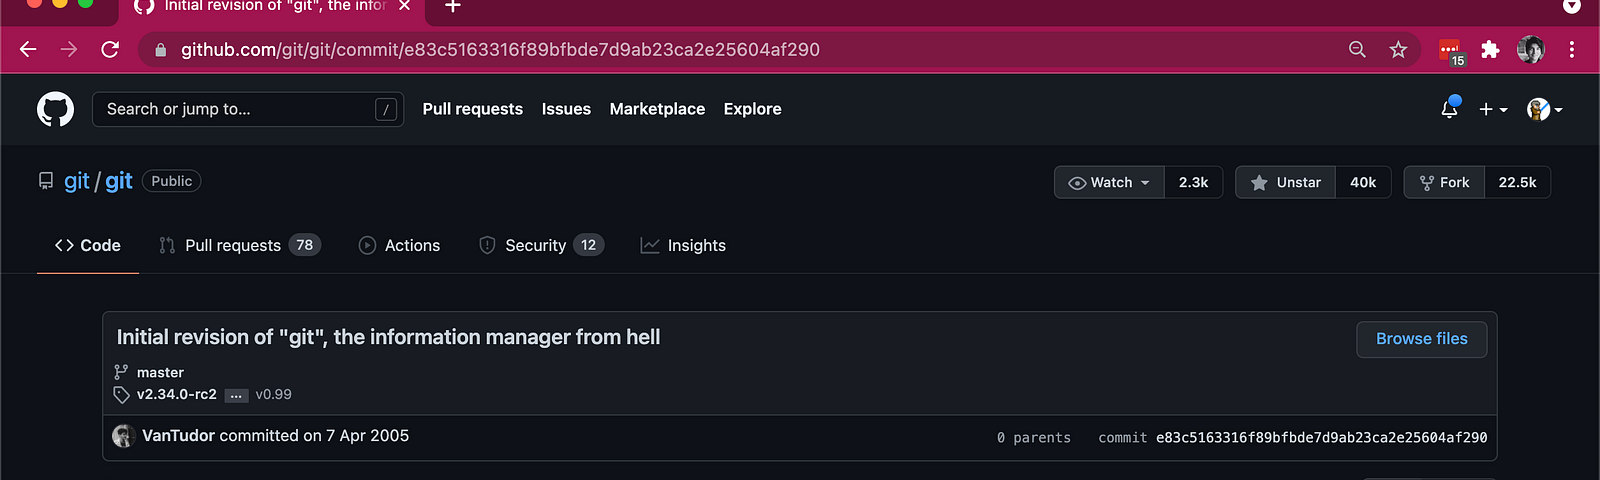Viewport: 1600px width, 480px height.
Task: Click the browser zoom magnifier icon
Action: (x=1357, y=49)
